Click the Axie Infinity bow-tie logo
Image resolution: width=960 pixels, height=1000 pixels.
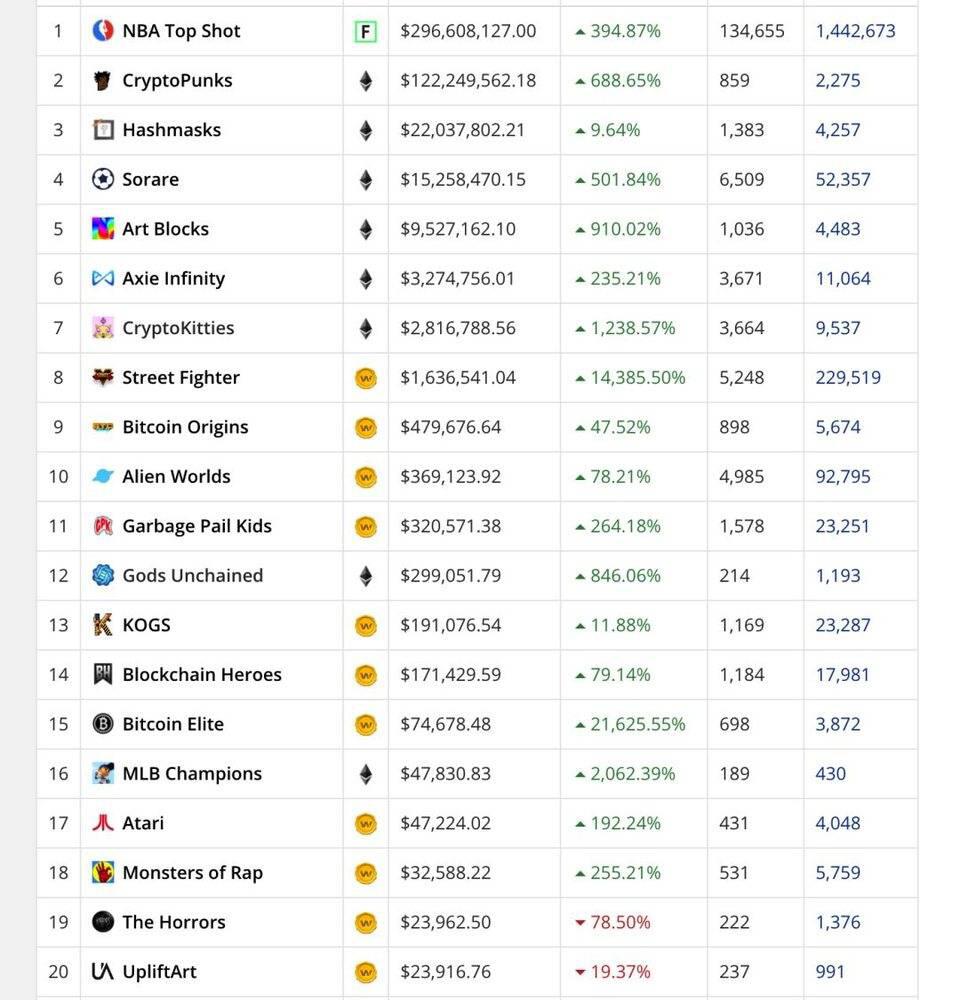click(103, 279)
